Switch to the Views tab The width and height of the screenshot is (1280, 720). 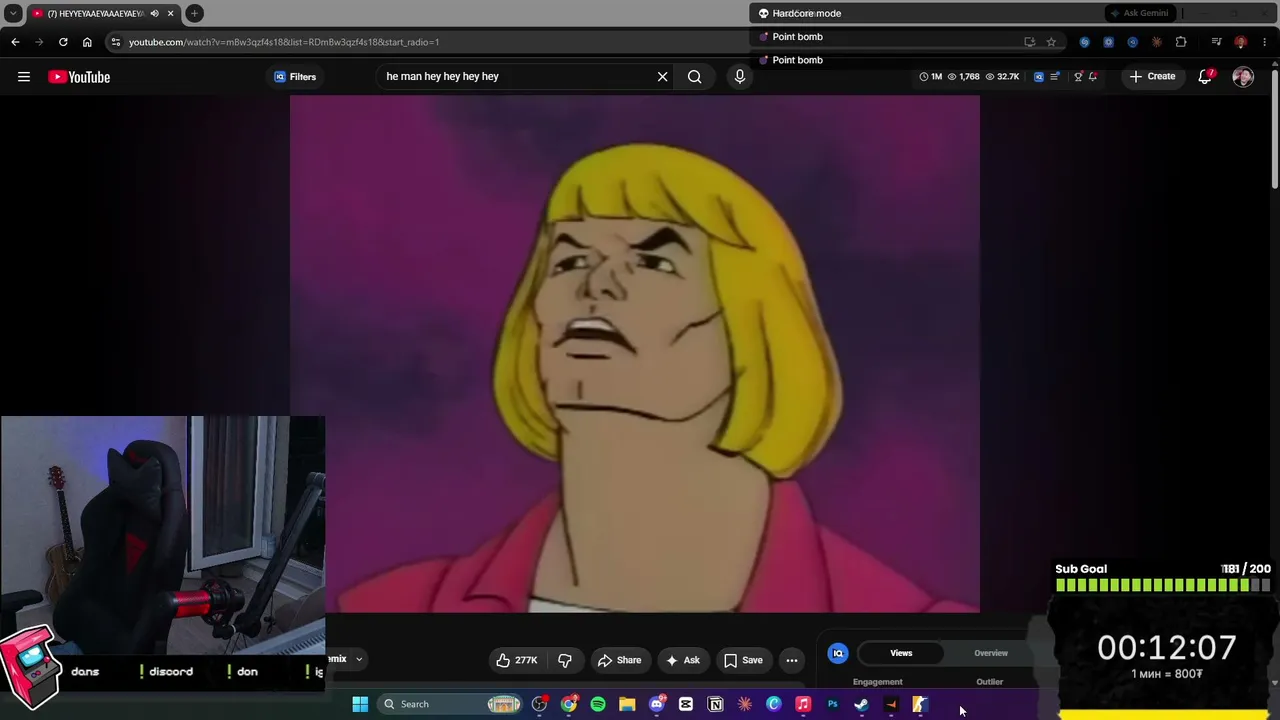click(901, 653)
